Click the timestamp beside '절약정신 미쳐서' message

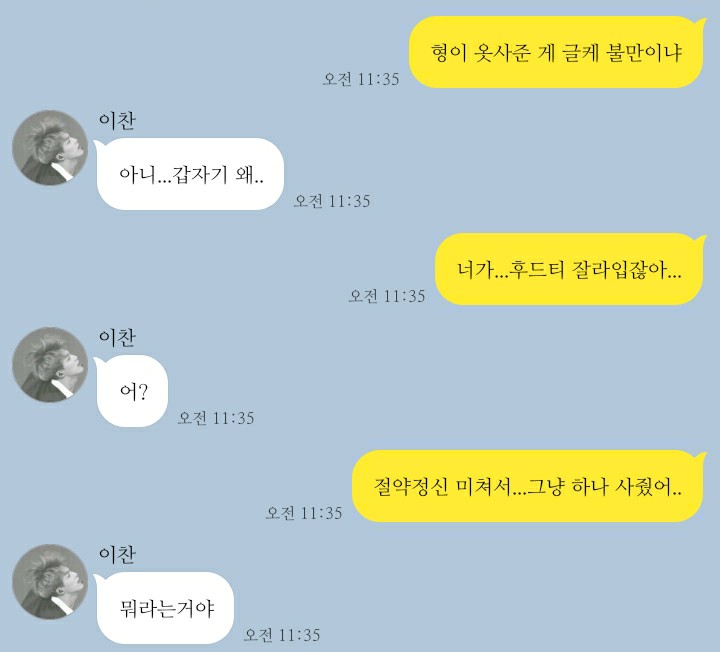(x=304, y=513)
